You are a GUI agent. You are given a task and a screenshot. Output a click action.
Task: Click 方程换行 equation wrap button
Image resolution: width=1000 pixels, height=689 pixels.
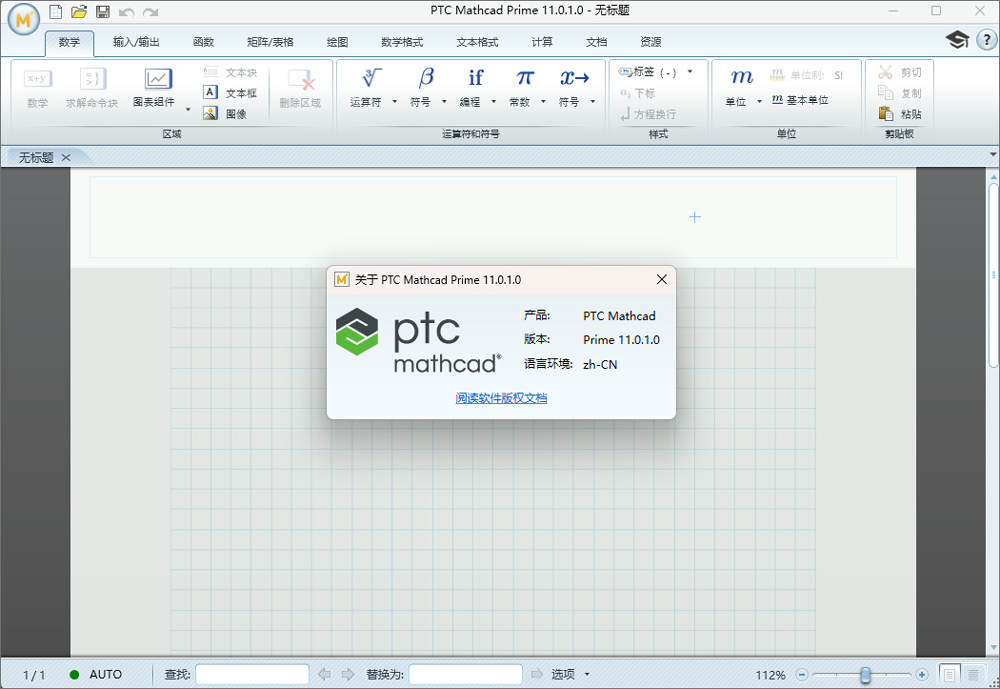coord(648,114)
